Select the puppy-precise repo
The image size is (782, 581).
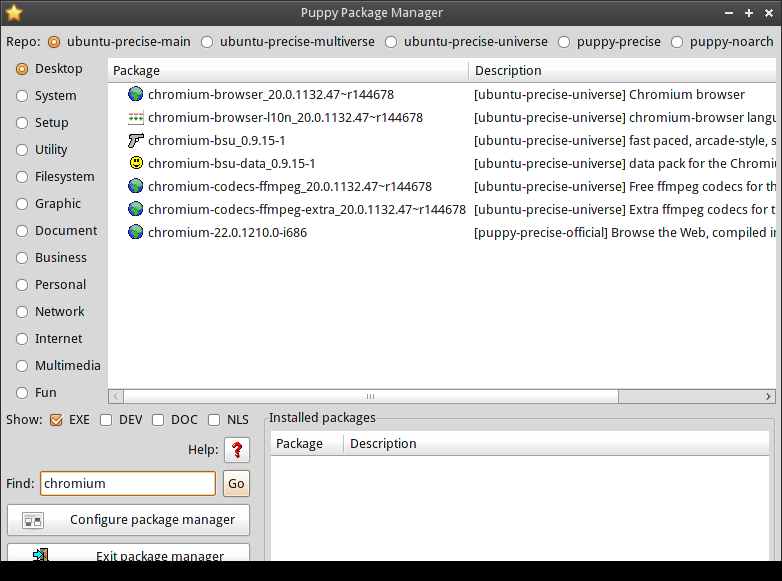coord(564,42)
